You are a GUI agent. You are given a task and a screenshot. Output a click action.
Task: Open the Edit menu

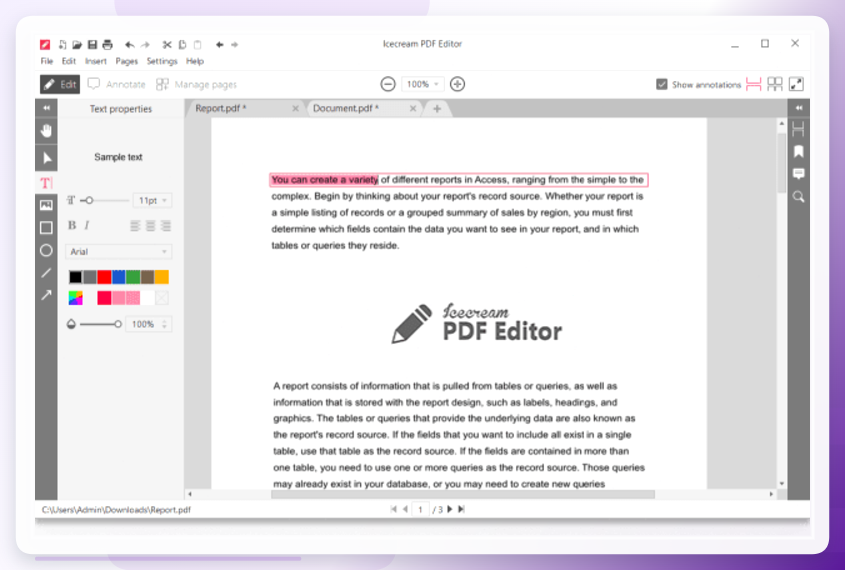pyautogui.click(x=68, y=61)
